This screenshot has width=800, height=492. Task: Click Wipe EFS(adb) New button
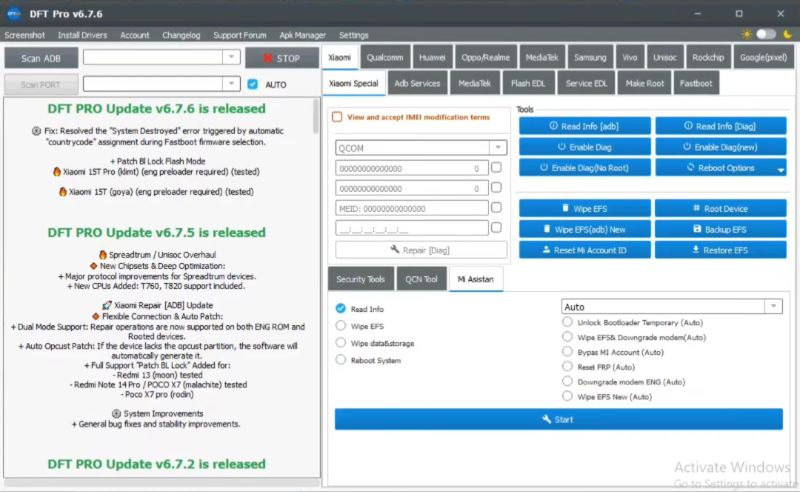(585, 230)
